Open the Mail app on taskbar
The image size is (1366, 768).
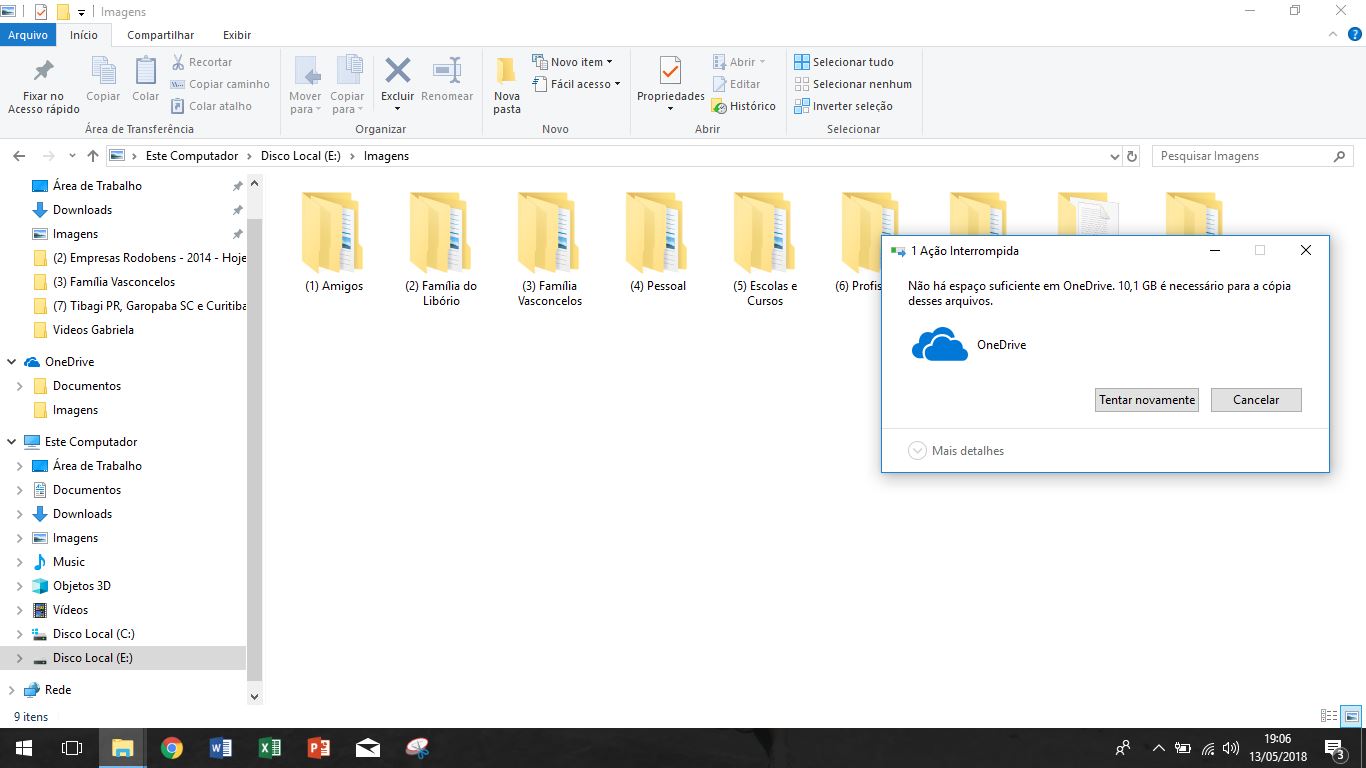pos(368,748)
